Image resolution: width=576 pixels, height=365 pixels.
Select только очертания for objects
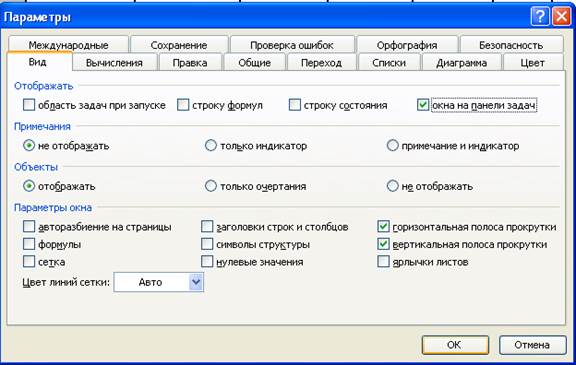pos(210,186)
